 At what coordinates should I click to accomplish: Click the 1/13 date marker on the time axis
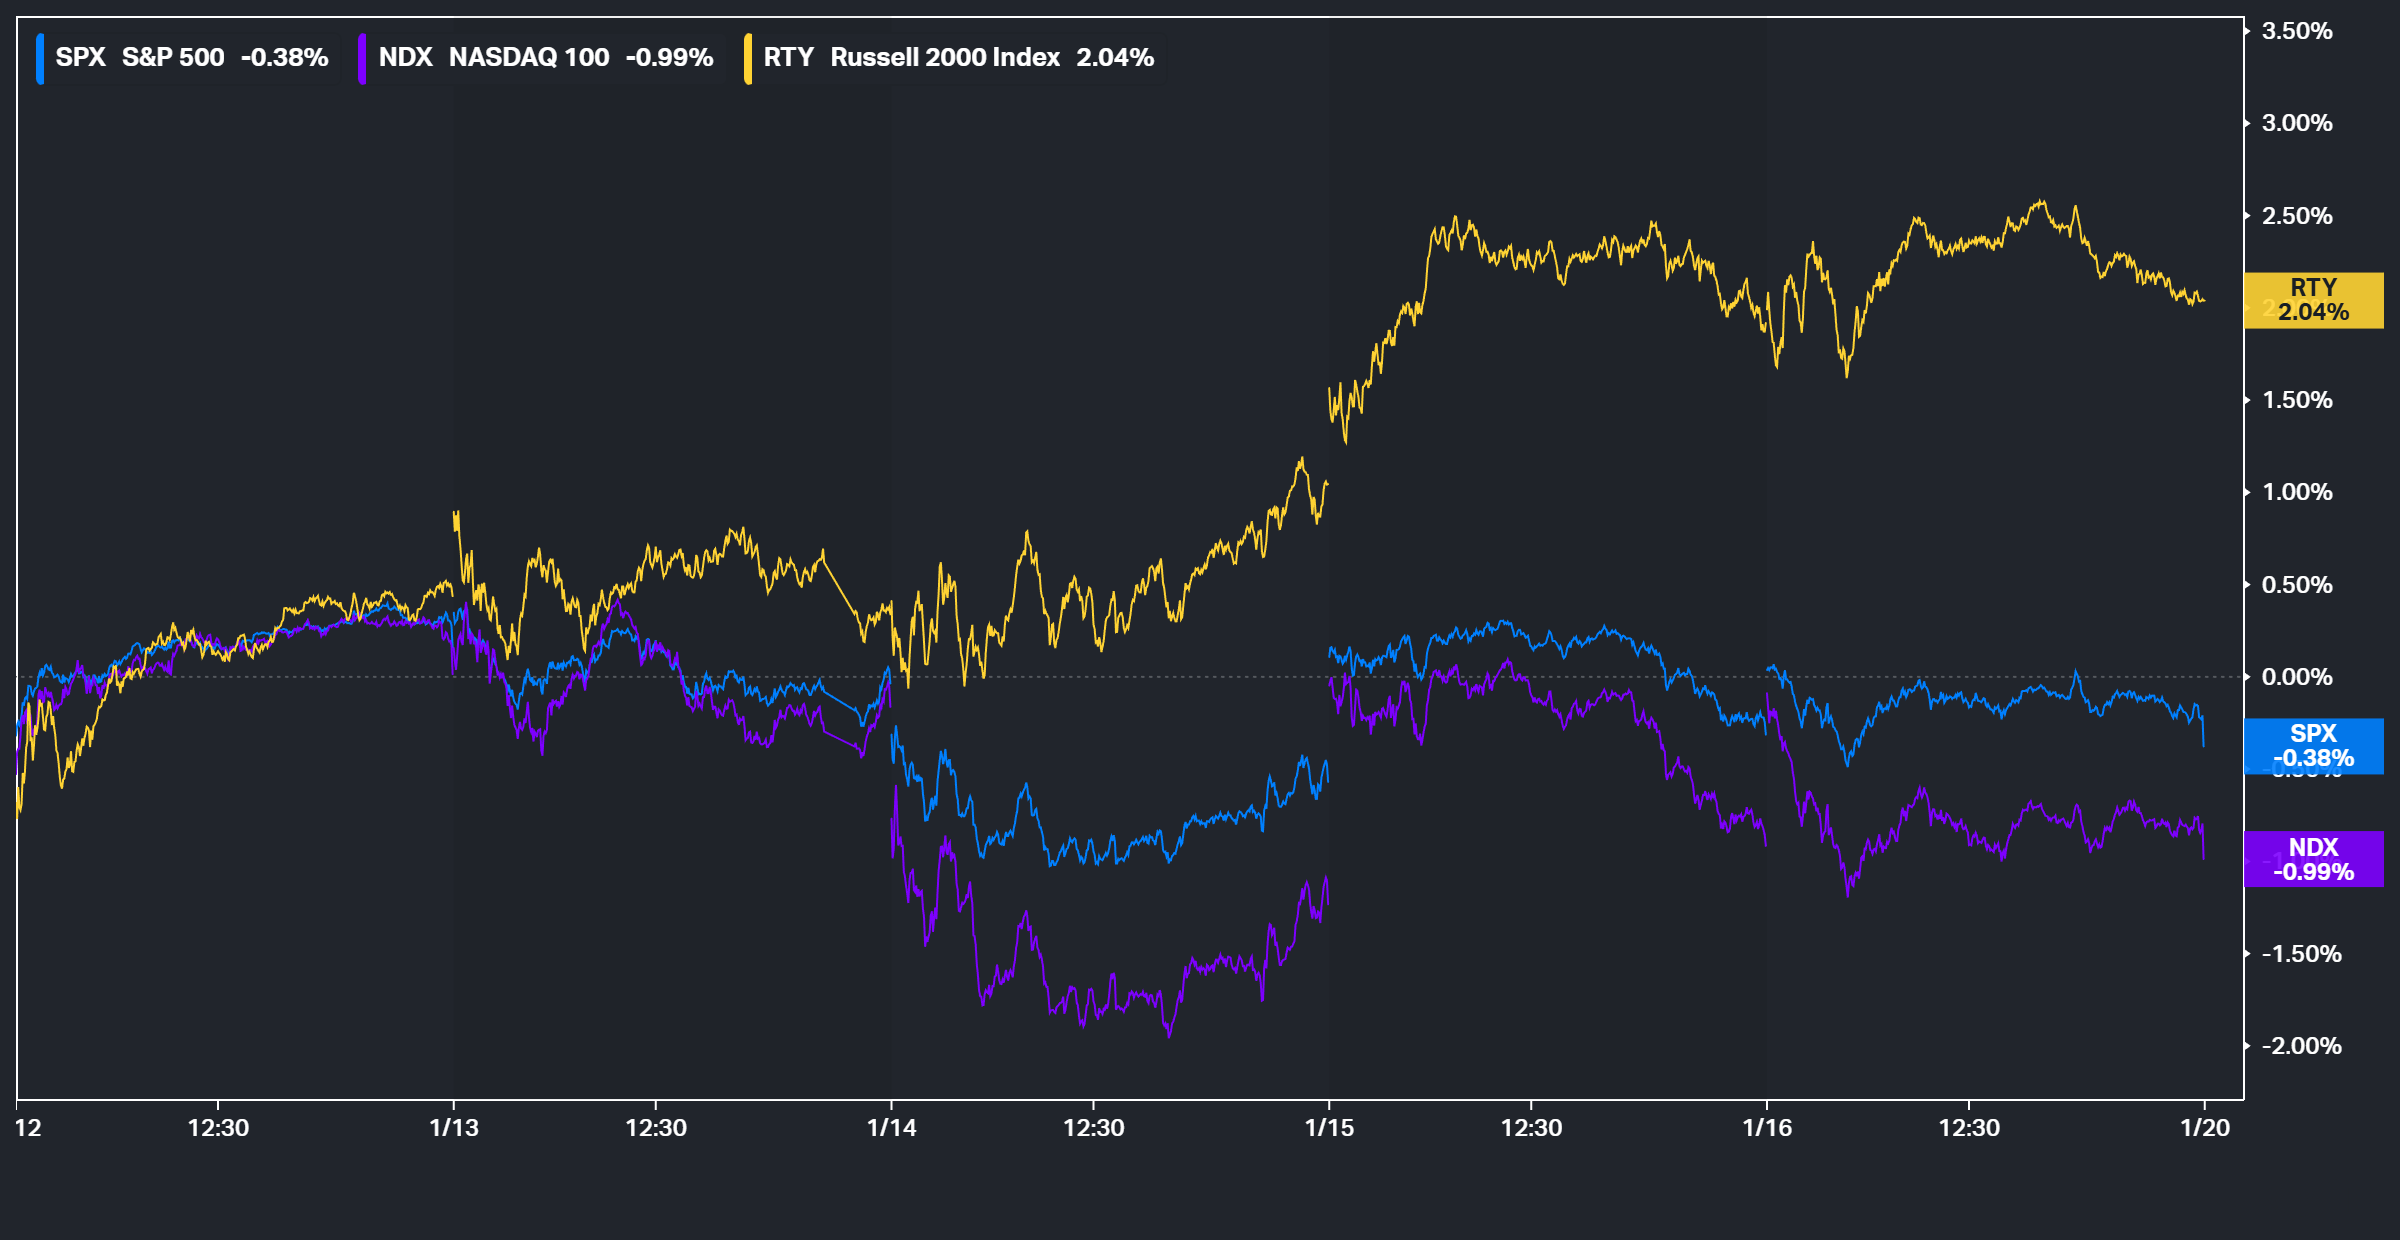[x=454, y=1128]
